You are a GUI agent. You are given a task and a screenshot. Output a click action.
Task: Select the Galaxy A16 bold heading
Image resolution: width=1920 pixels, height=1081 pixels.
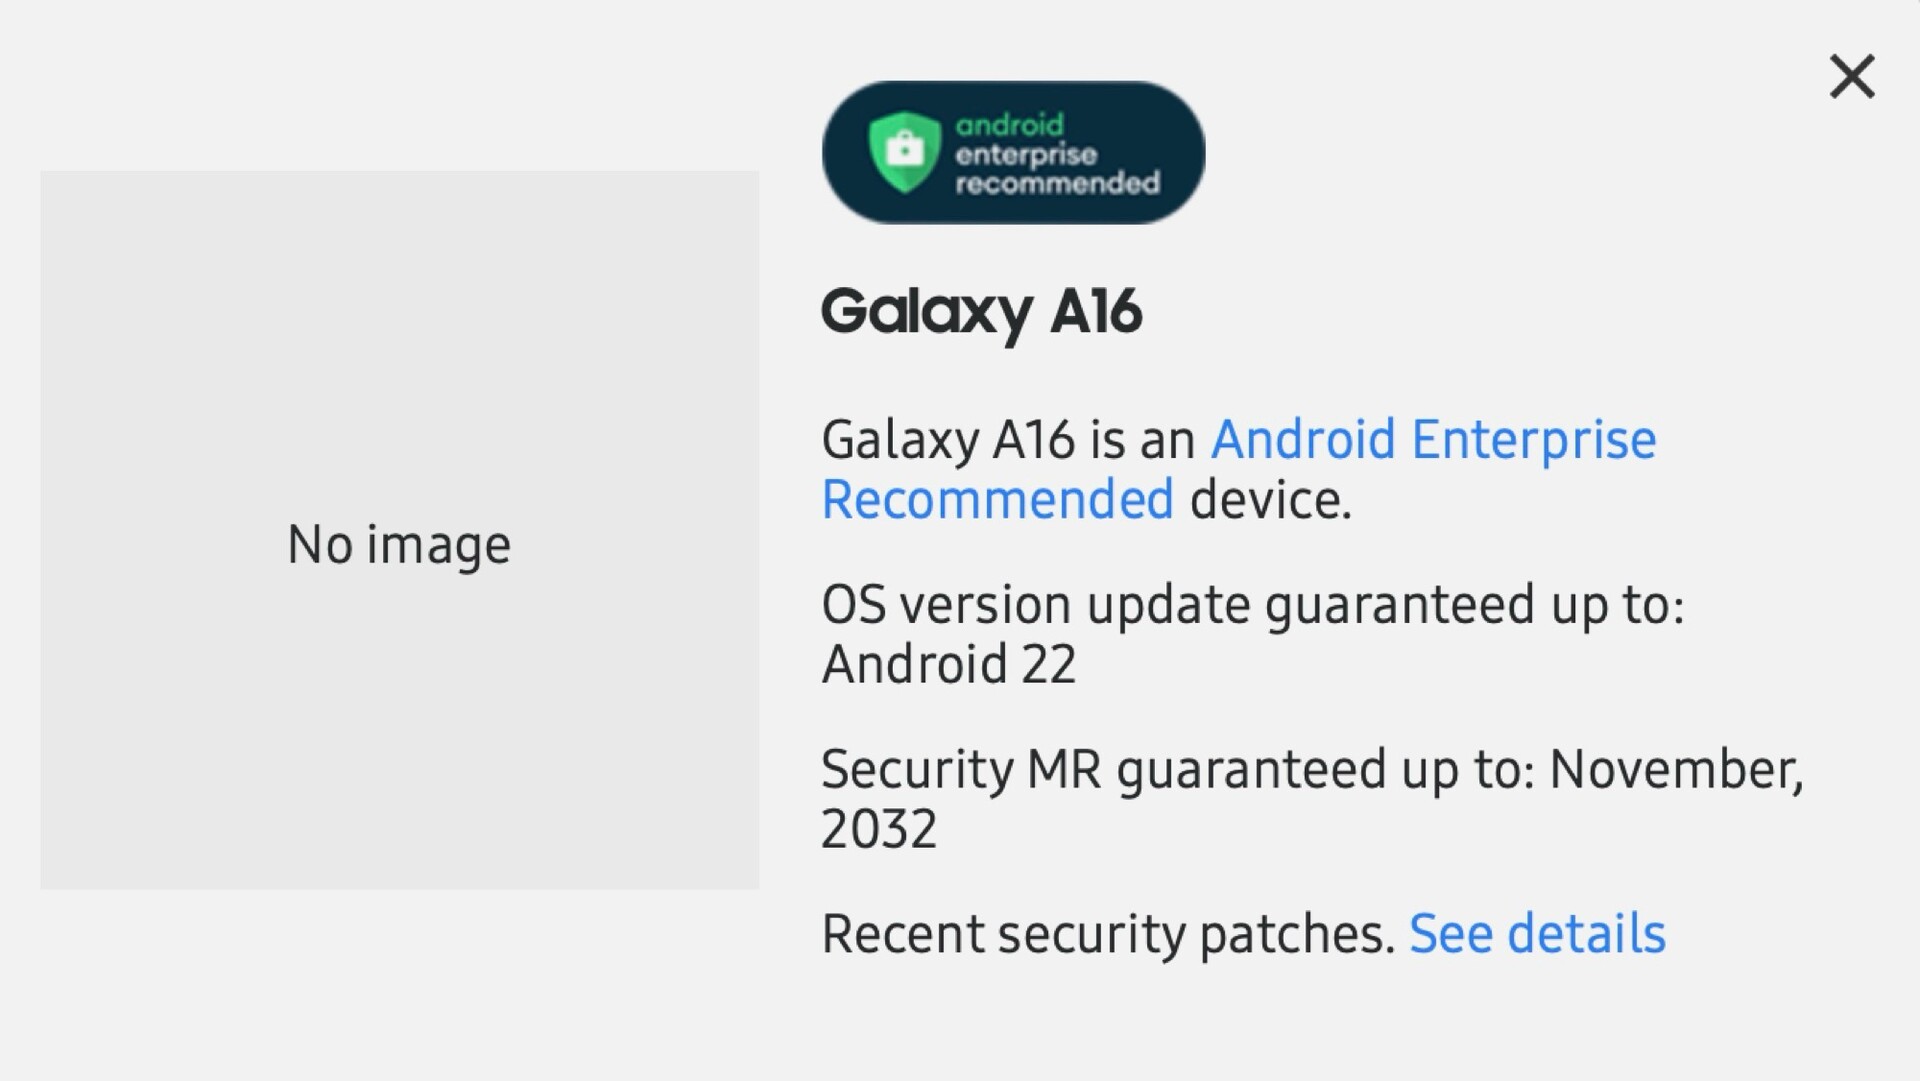point(981,311)
